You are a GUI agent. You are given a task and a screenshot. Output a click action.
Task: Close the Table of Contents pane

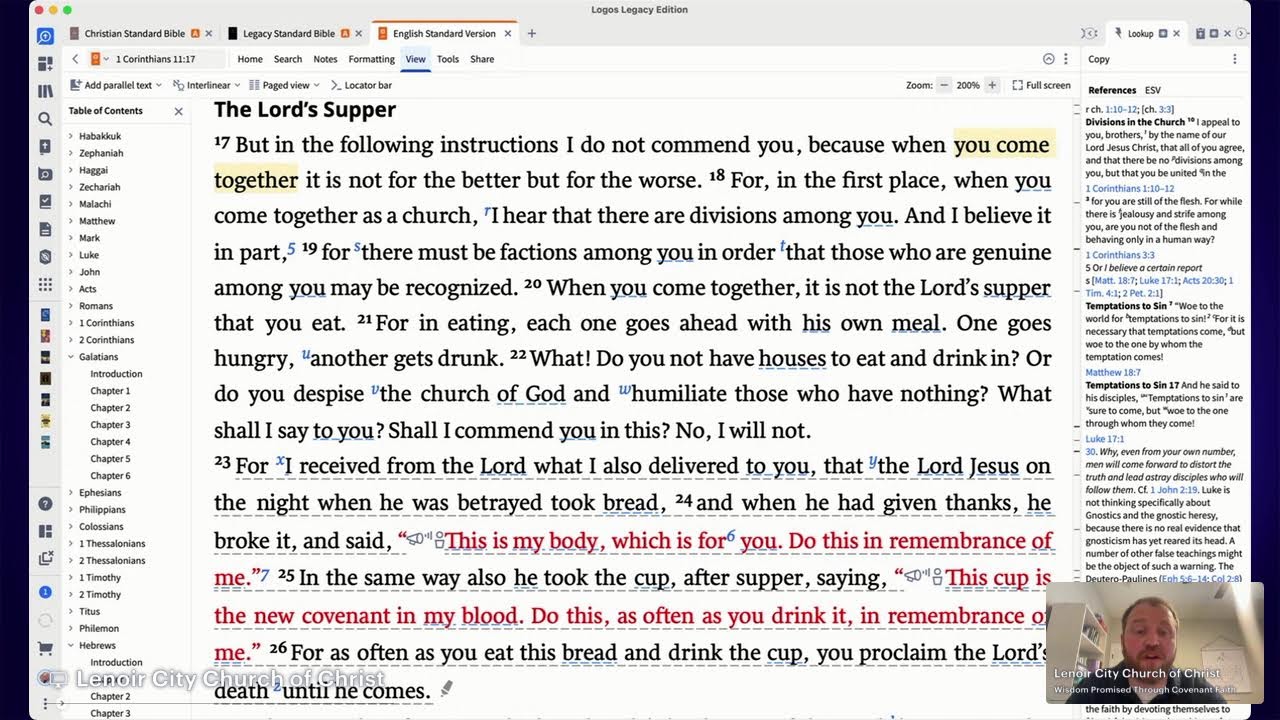179,111
